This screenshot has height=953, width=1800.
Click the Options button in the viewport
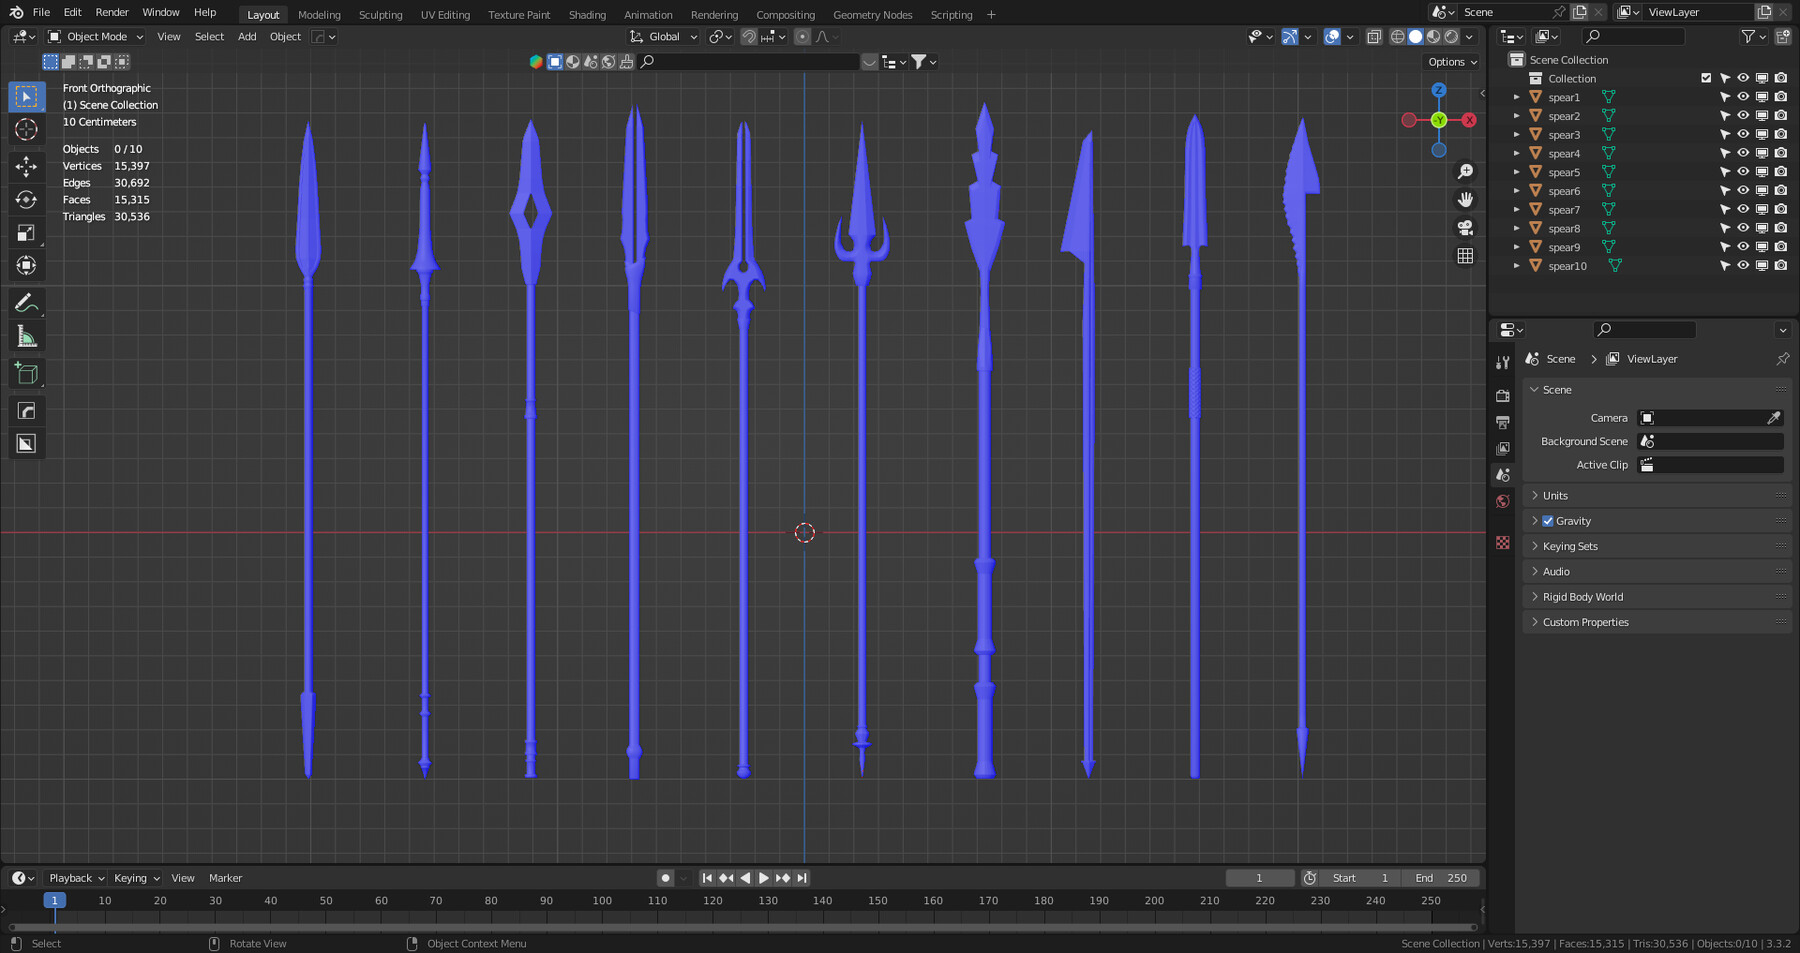1451,61
